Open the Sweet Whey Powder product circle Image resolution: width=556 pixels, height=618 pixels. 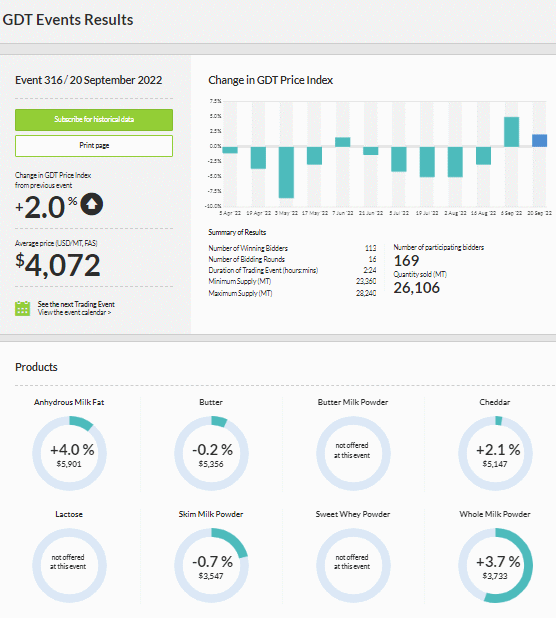(x=353, y=566)
